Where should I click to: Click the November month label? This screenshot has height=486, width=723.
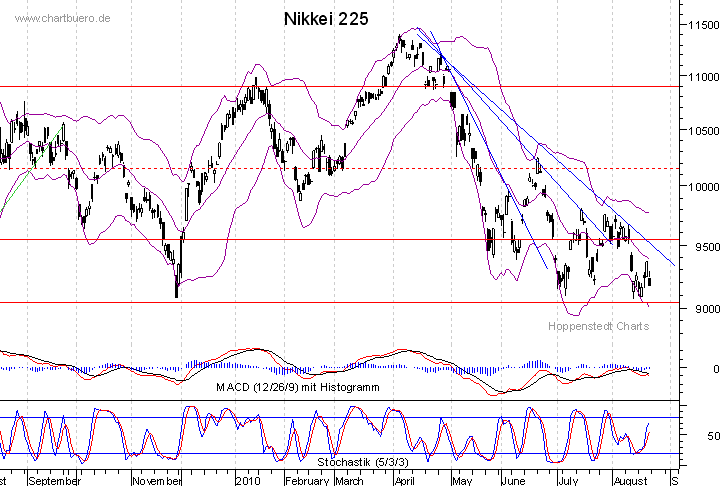(x=157, y=481)
